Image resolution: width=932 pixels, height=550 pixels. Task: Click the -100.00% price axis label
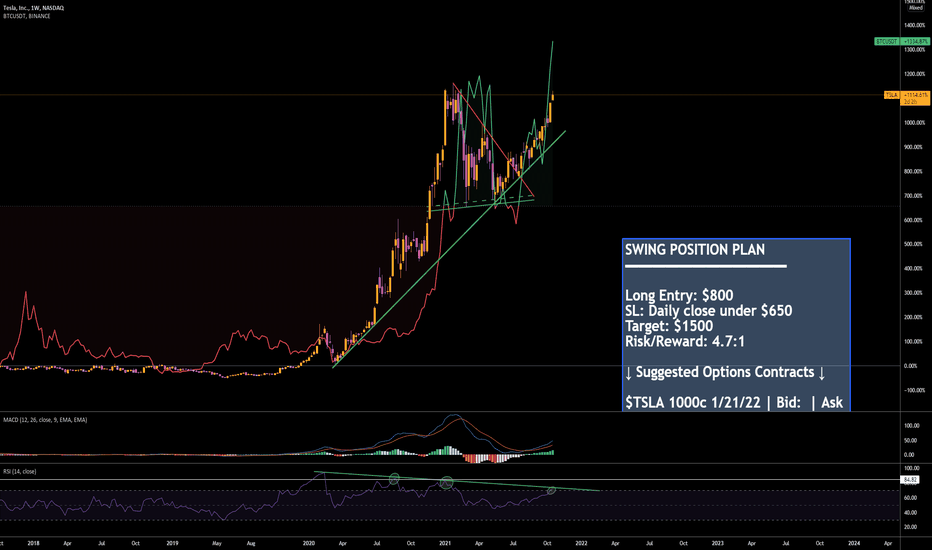pyautogui.click(x=914, y=390)
